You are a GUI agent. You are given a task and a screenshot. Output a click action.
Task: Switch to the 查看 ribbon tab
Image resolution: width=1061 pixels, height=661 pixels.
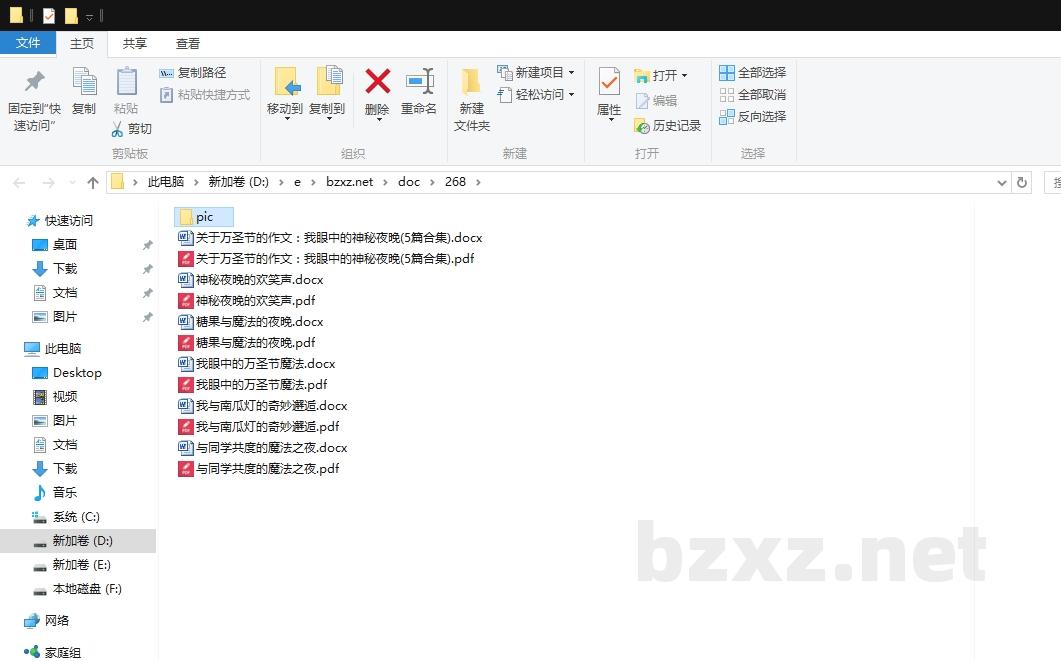click(188, 43)
